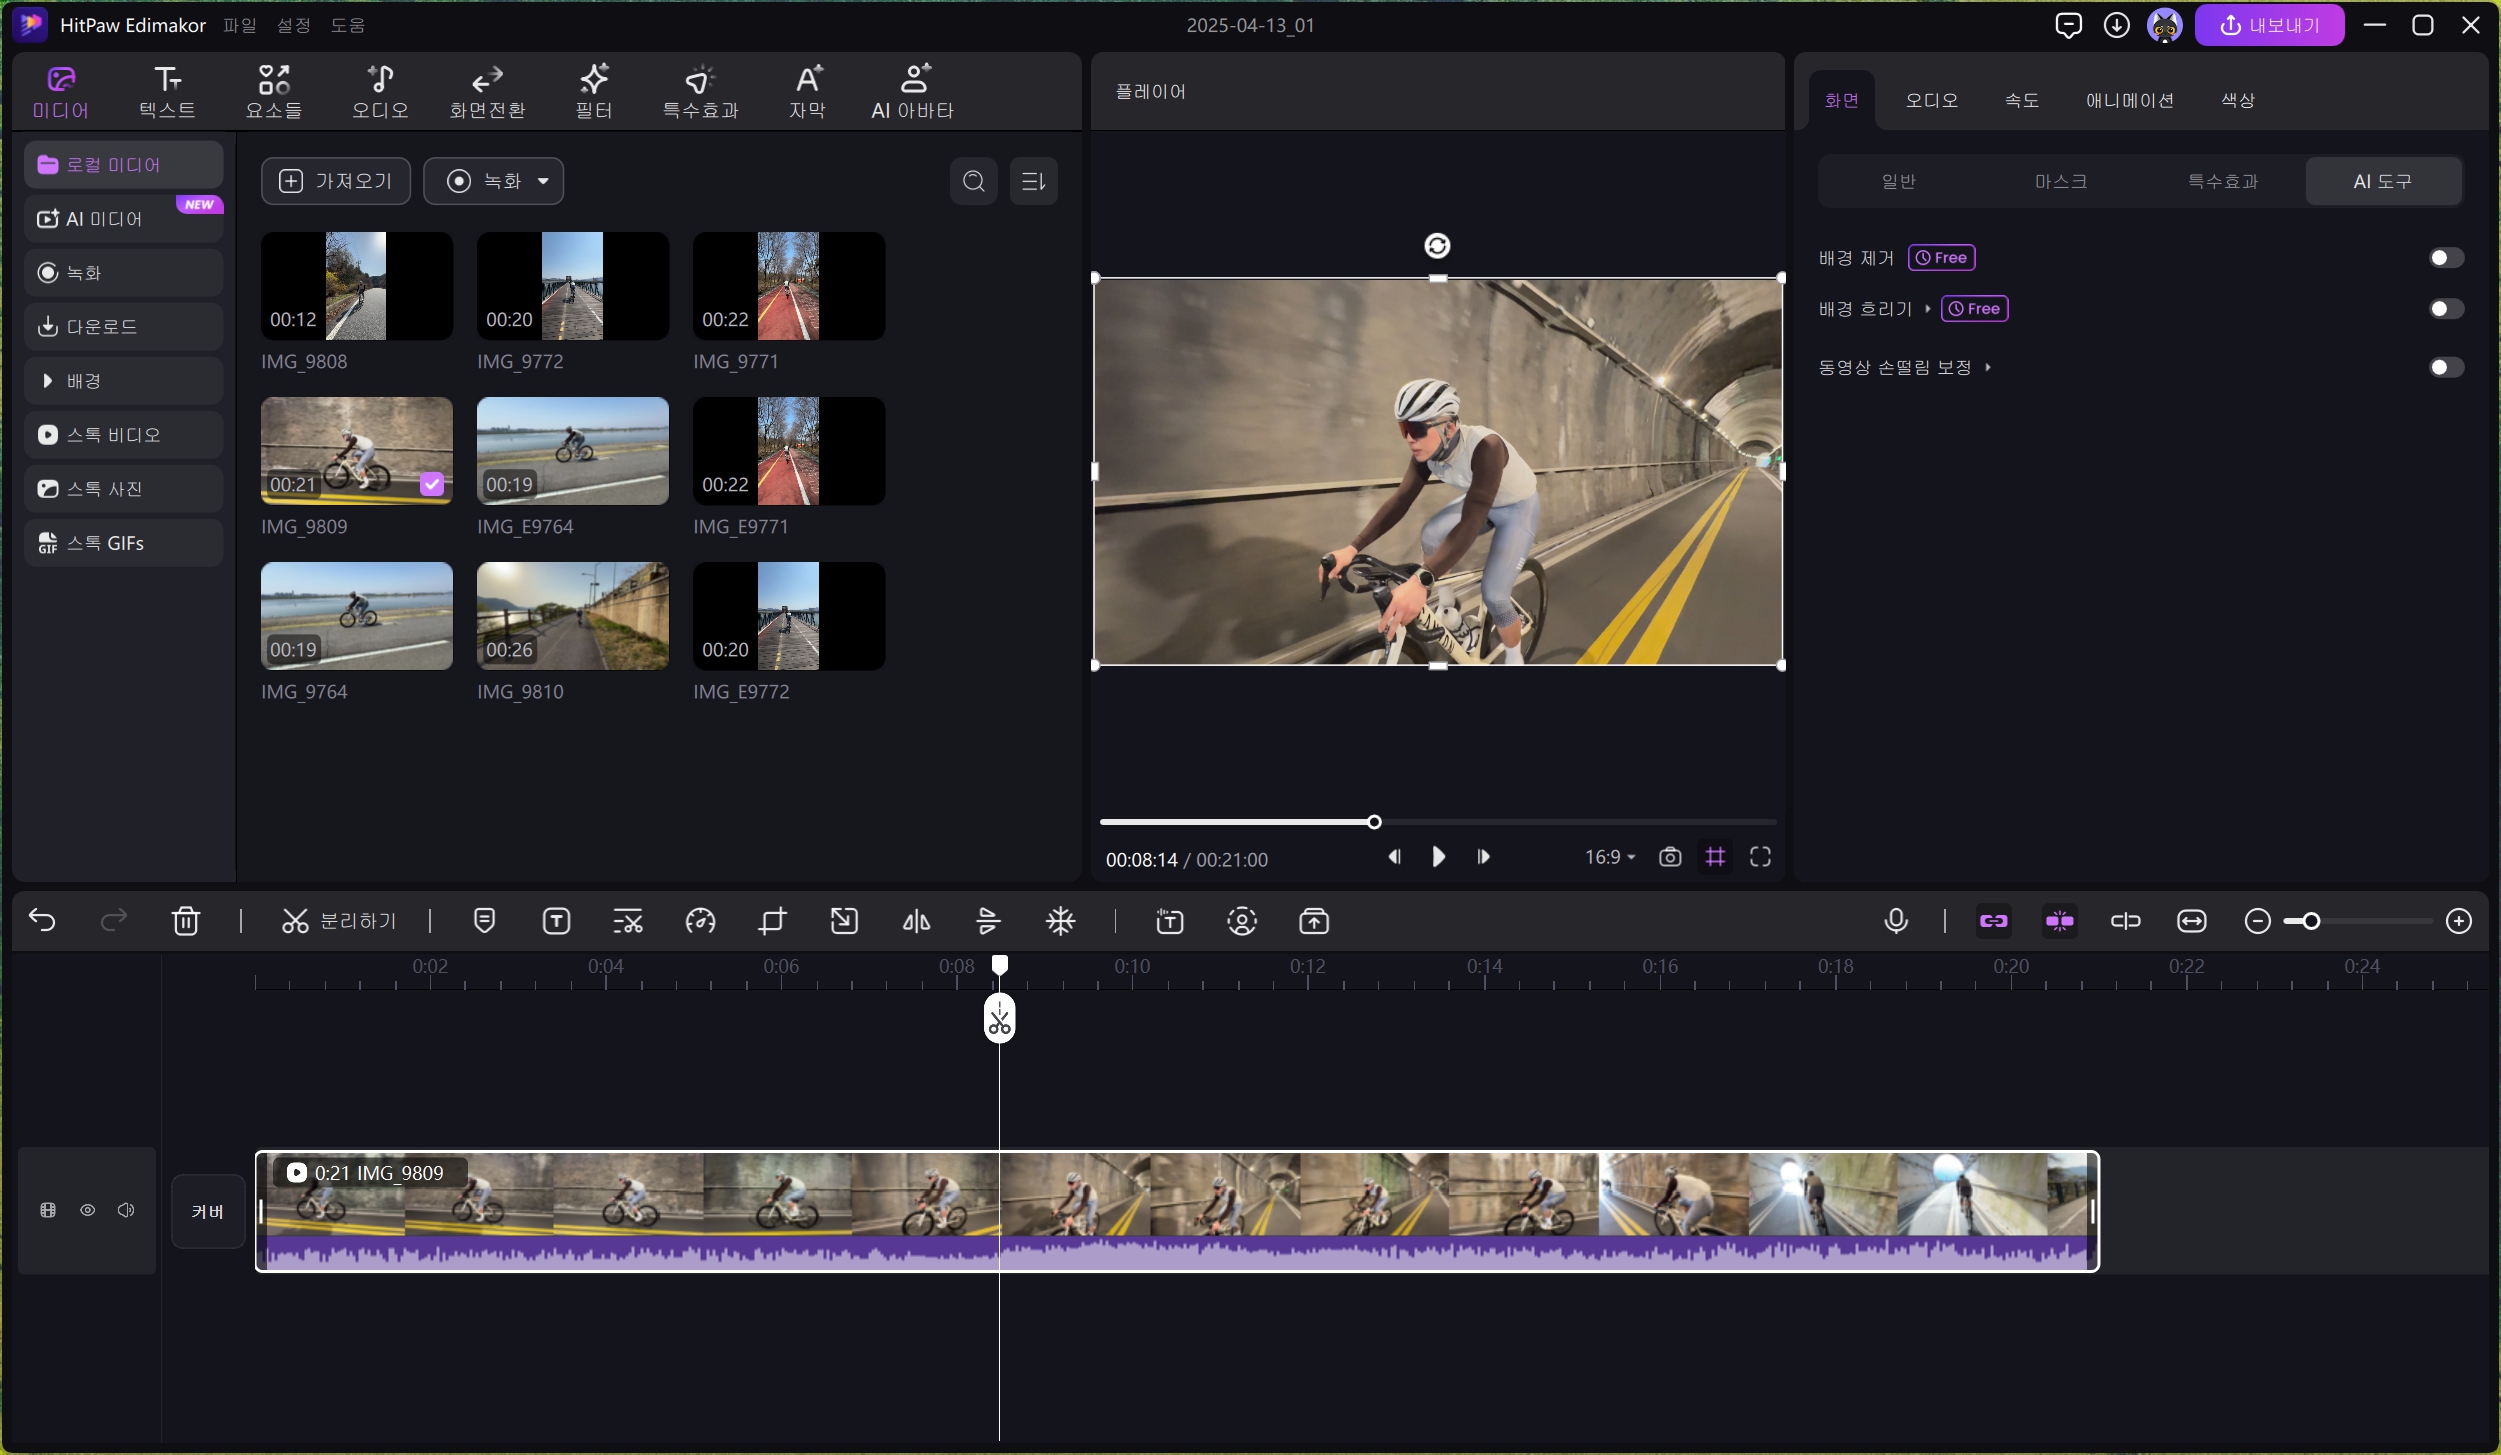Screen dimensions: 2501x1455
Task: Click the 내보내기 export button
Action: (x=2268, y=25)
